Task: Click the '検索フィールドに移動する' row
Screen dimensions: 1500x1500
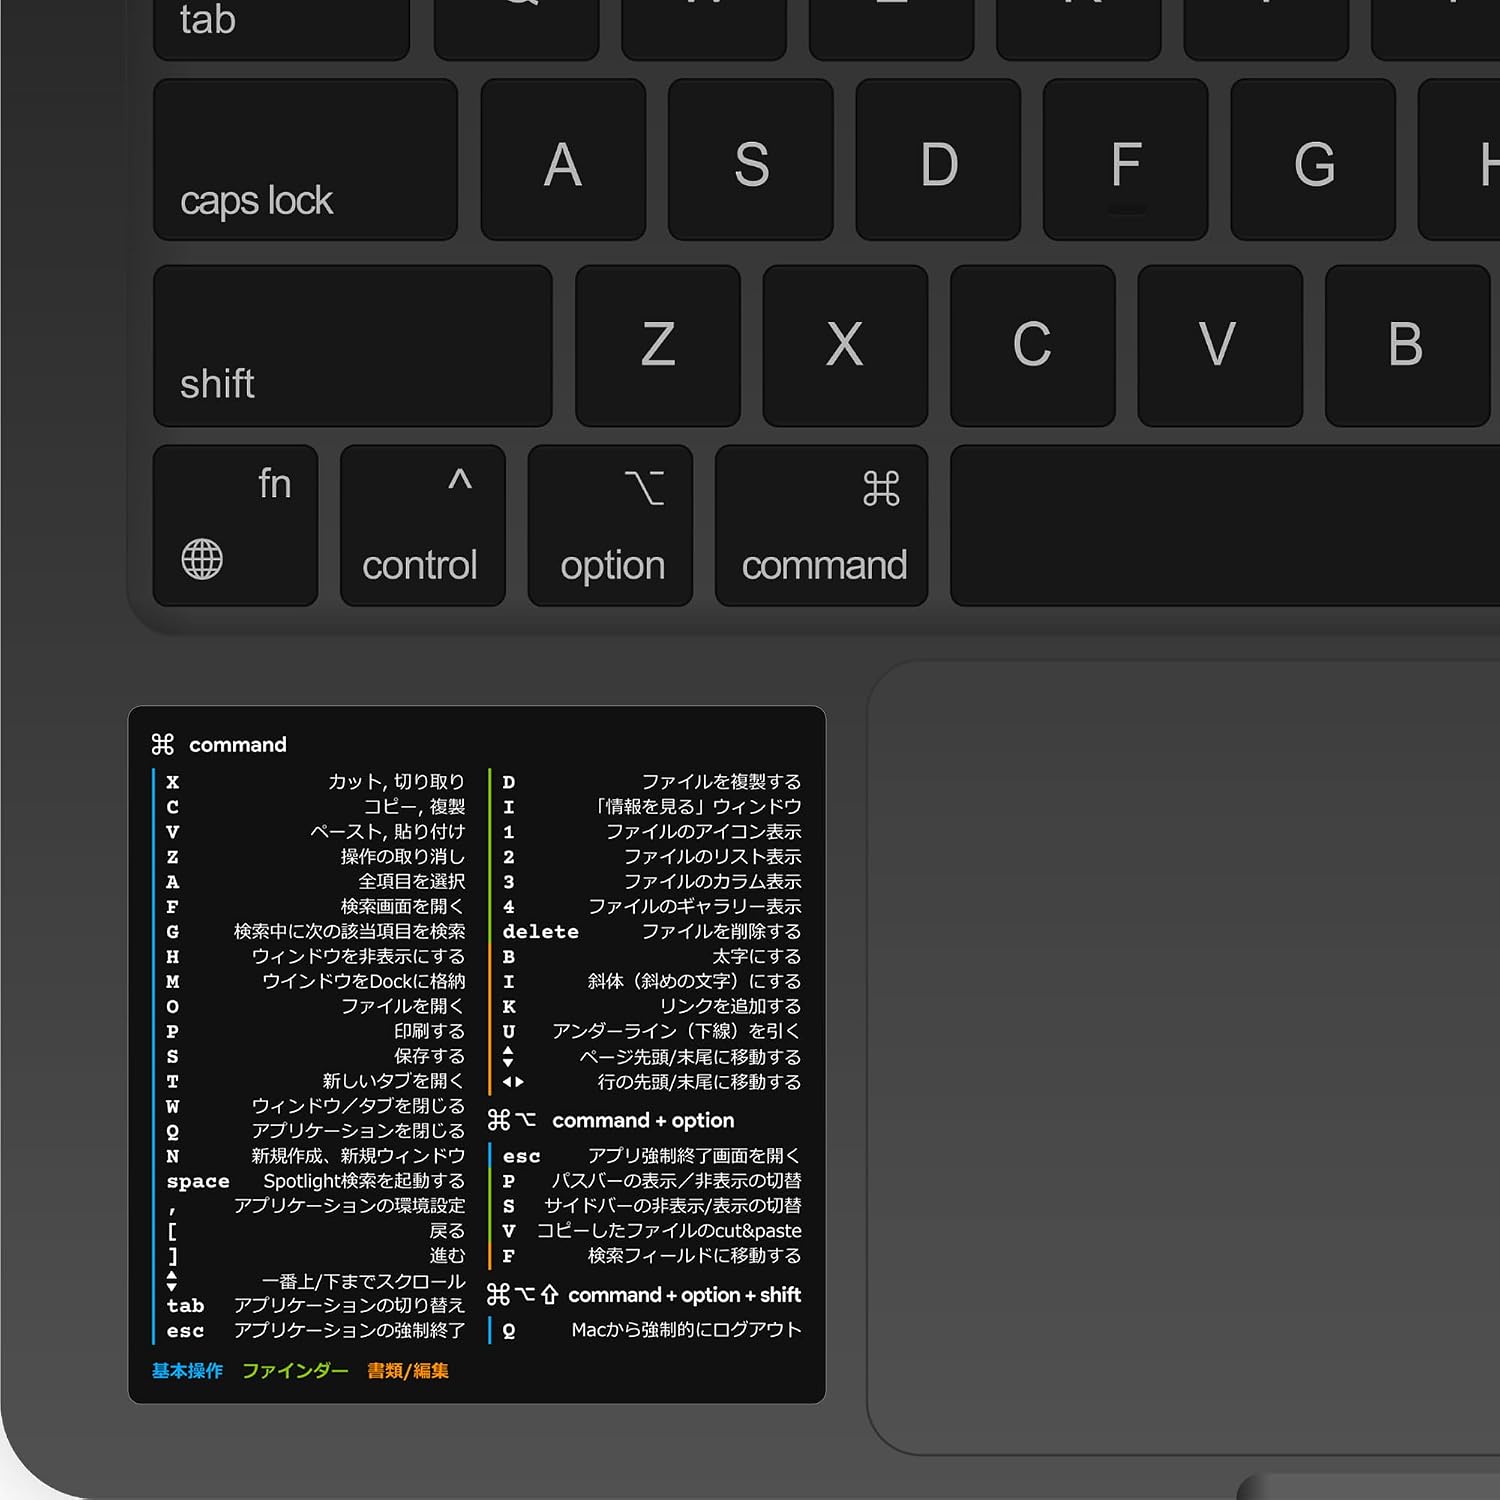Action: 652,1256
